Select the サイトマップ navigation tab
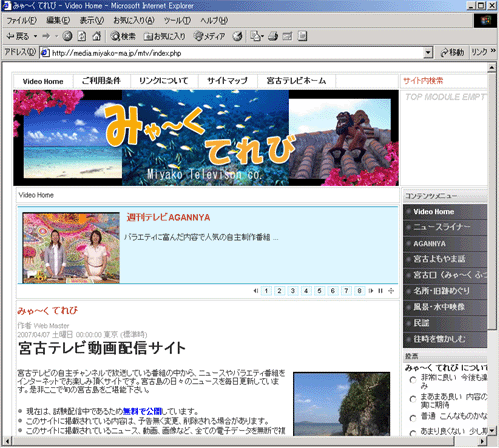This screenshot has height=448, width=499. coord(228,81)
